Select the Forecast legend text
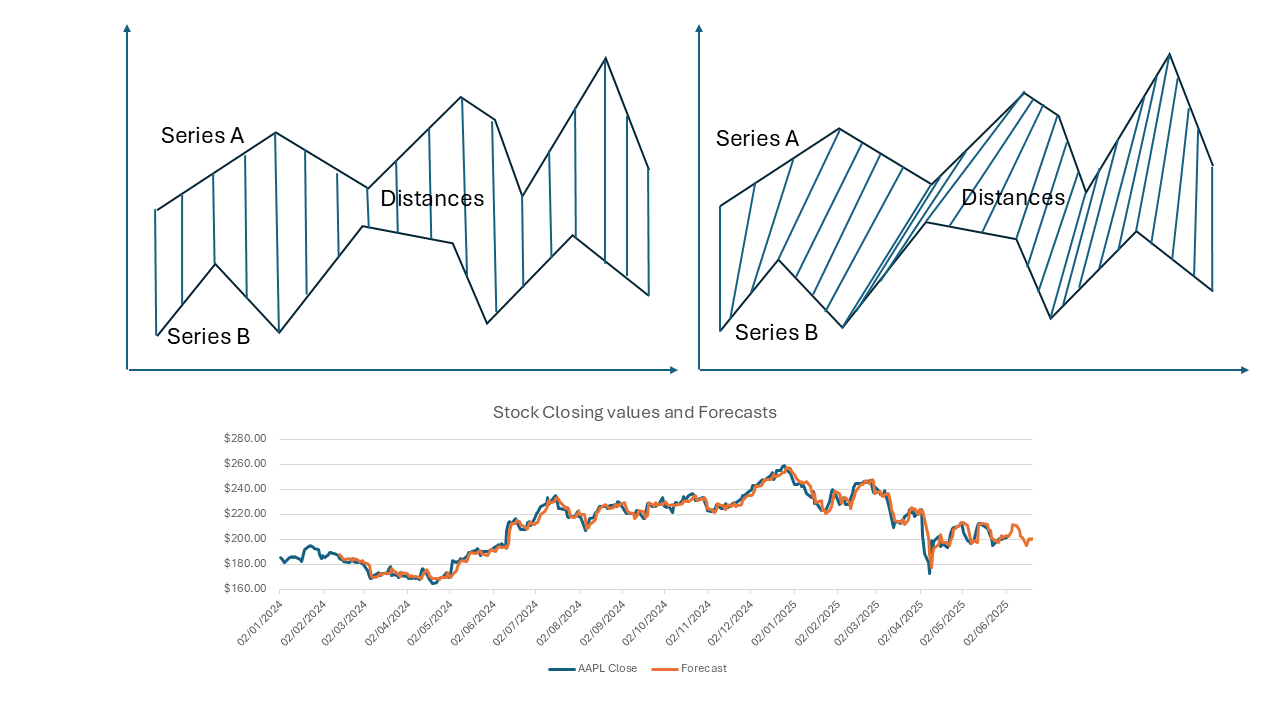The image size is (1280, 720). click(x=704, y=668)
